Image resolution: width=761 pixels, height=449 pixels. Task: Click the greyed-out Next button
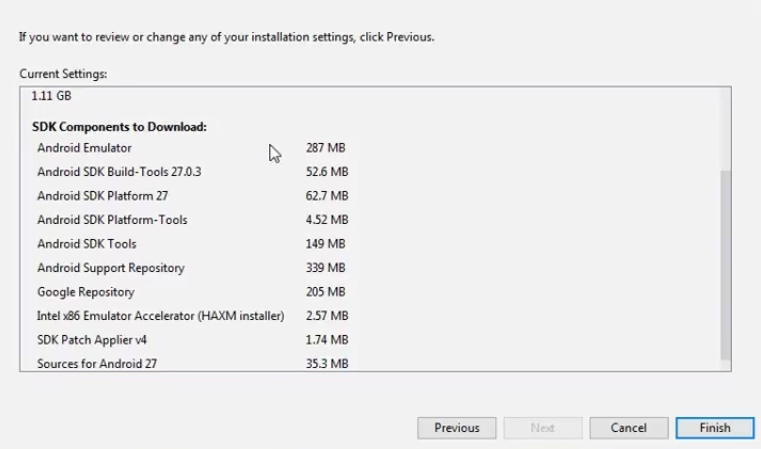click(542, 428)
